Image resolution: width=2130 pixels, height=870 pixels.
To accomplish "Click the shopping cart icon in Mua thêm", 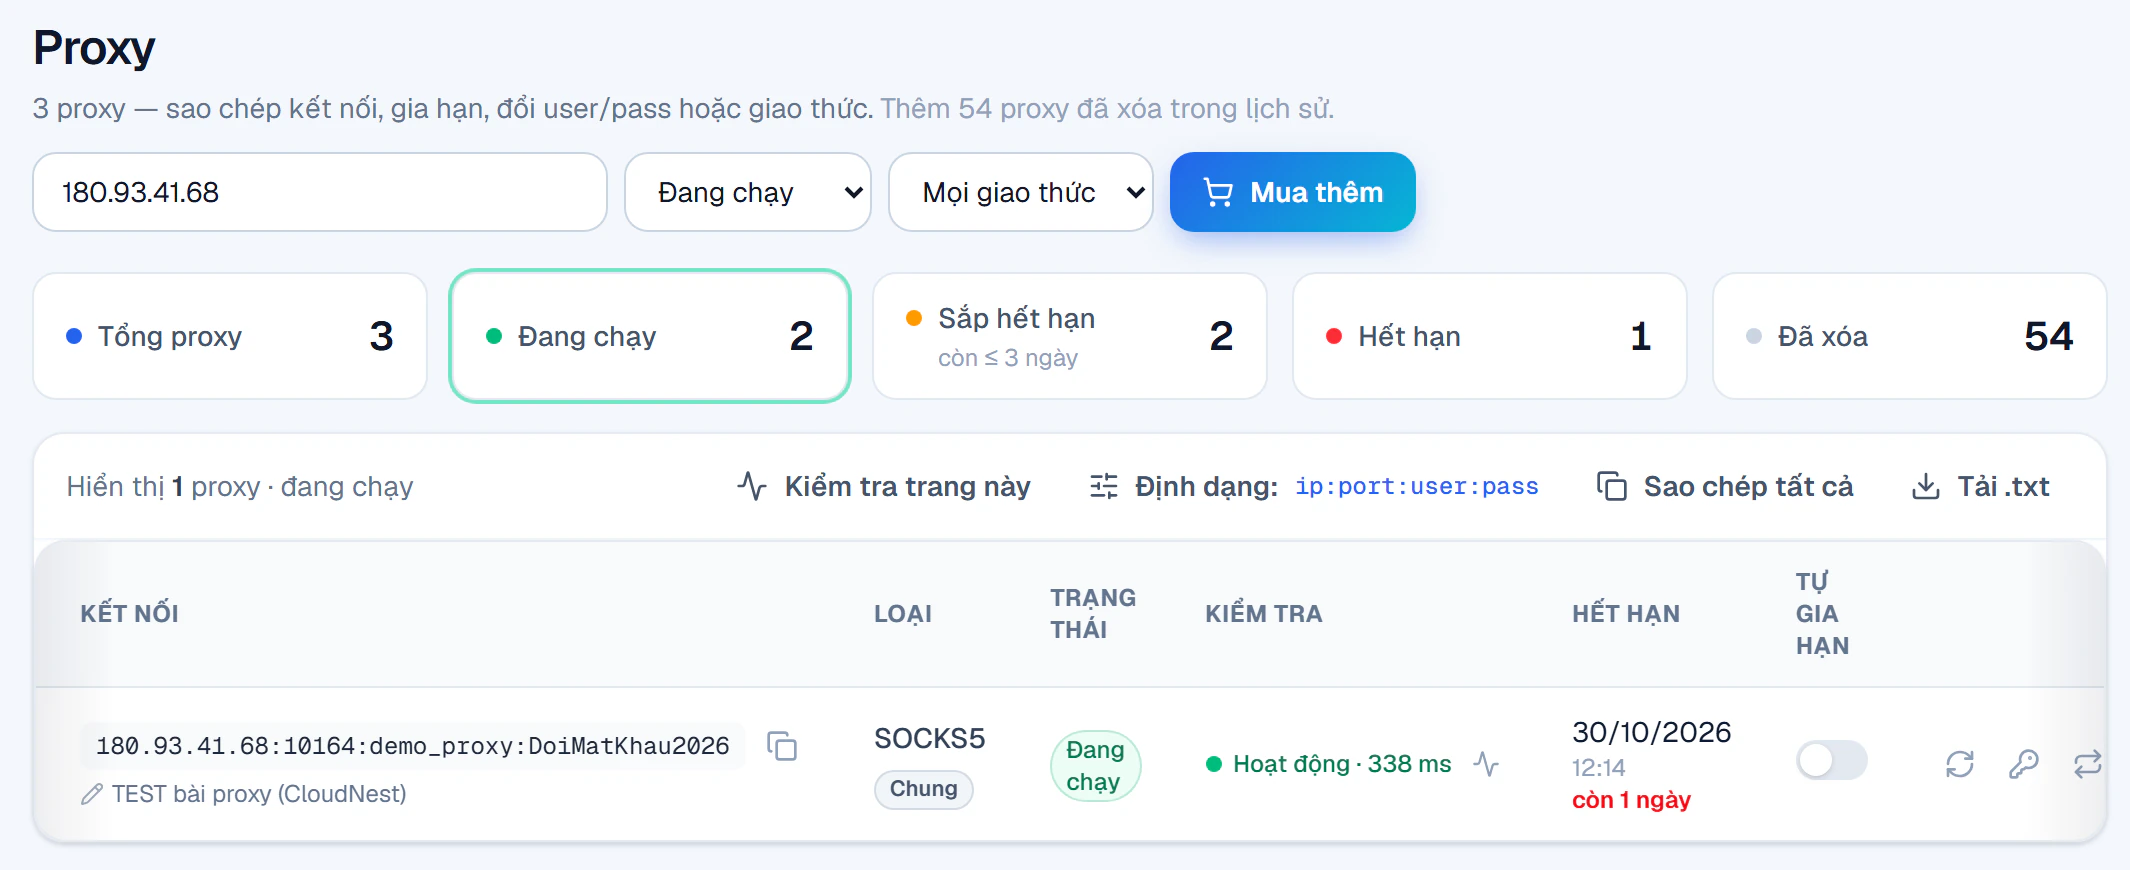I will pos(1218,192).
